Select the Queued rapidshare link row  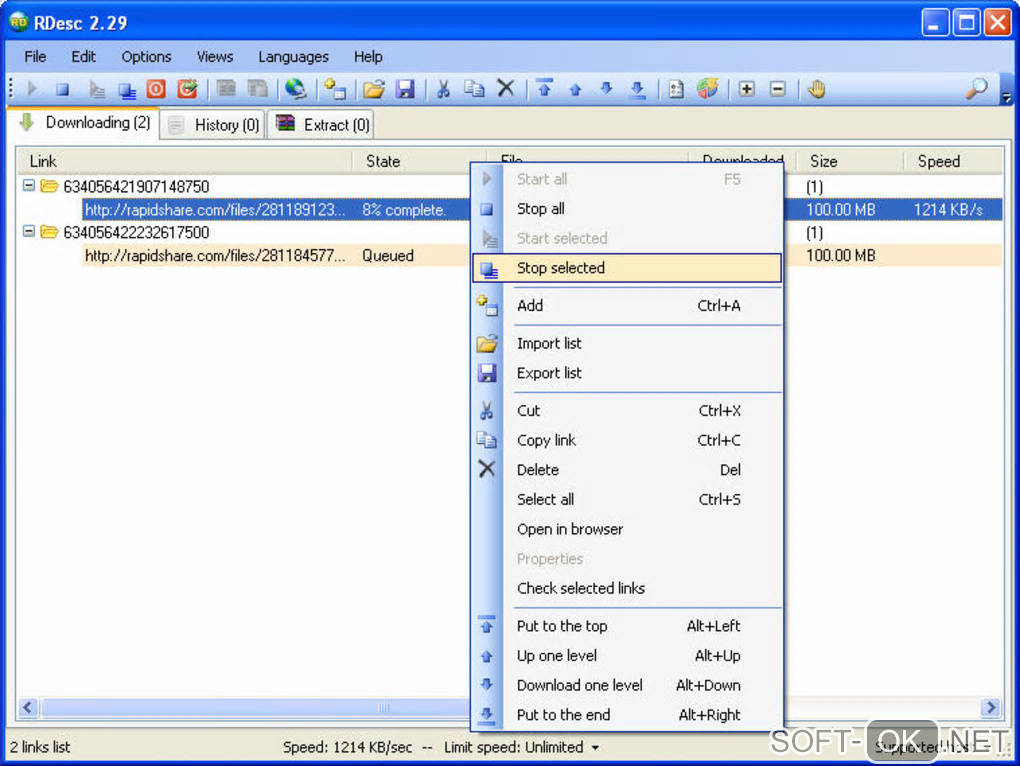click(x=215, y=256)
